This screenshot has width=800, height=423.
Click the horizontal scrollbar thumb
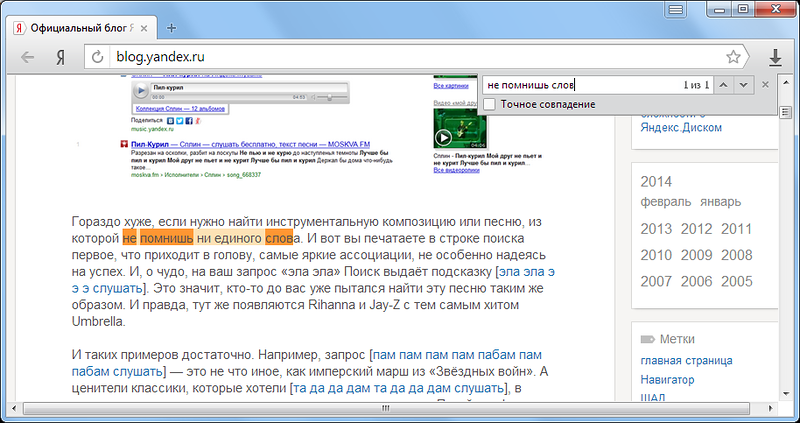pos(386,408)
